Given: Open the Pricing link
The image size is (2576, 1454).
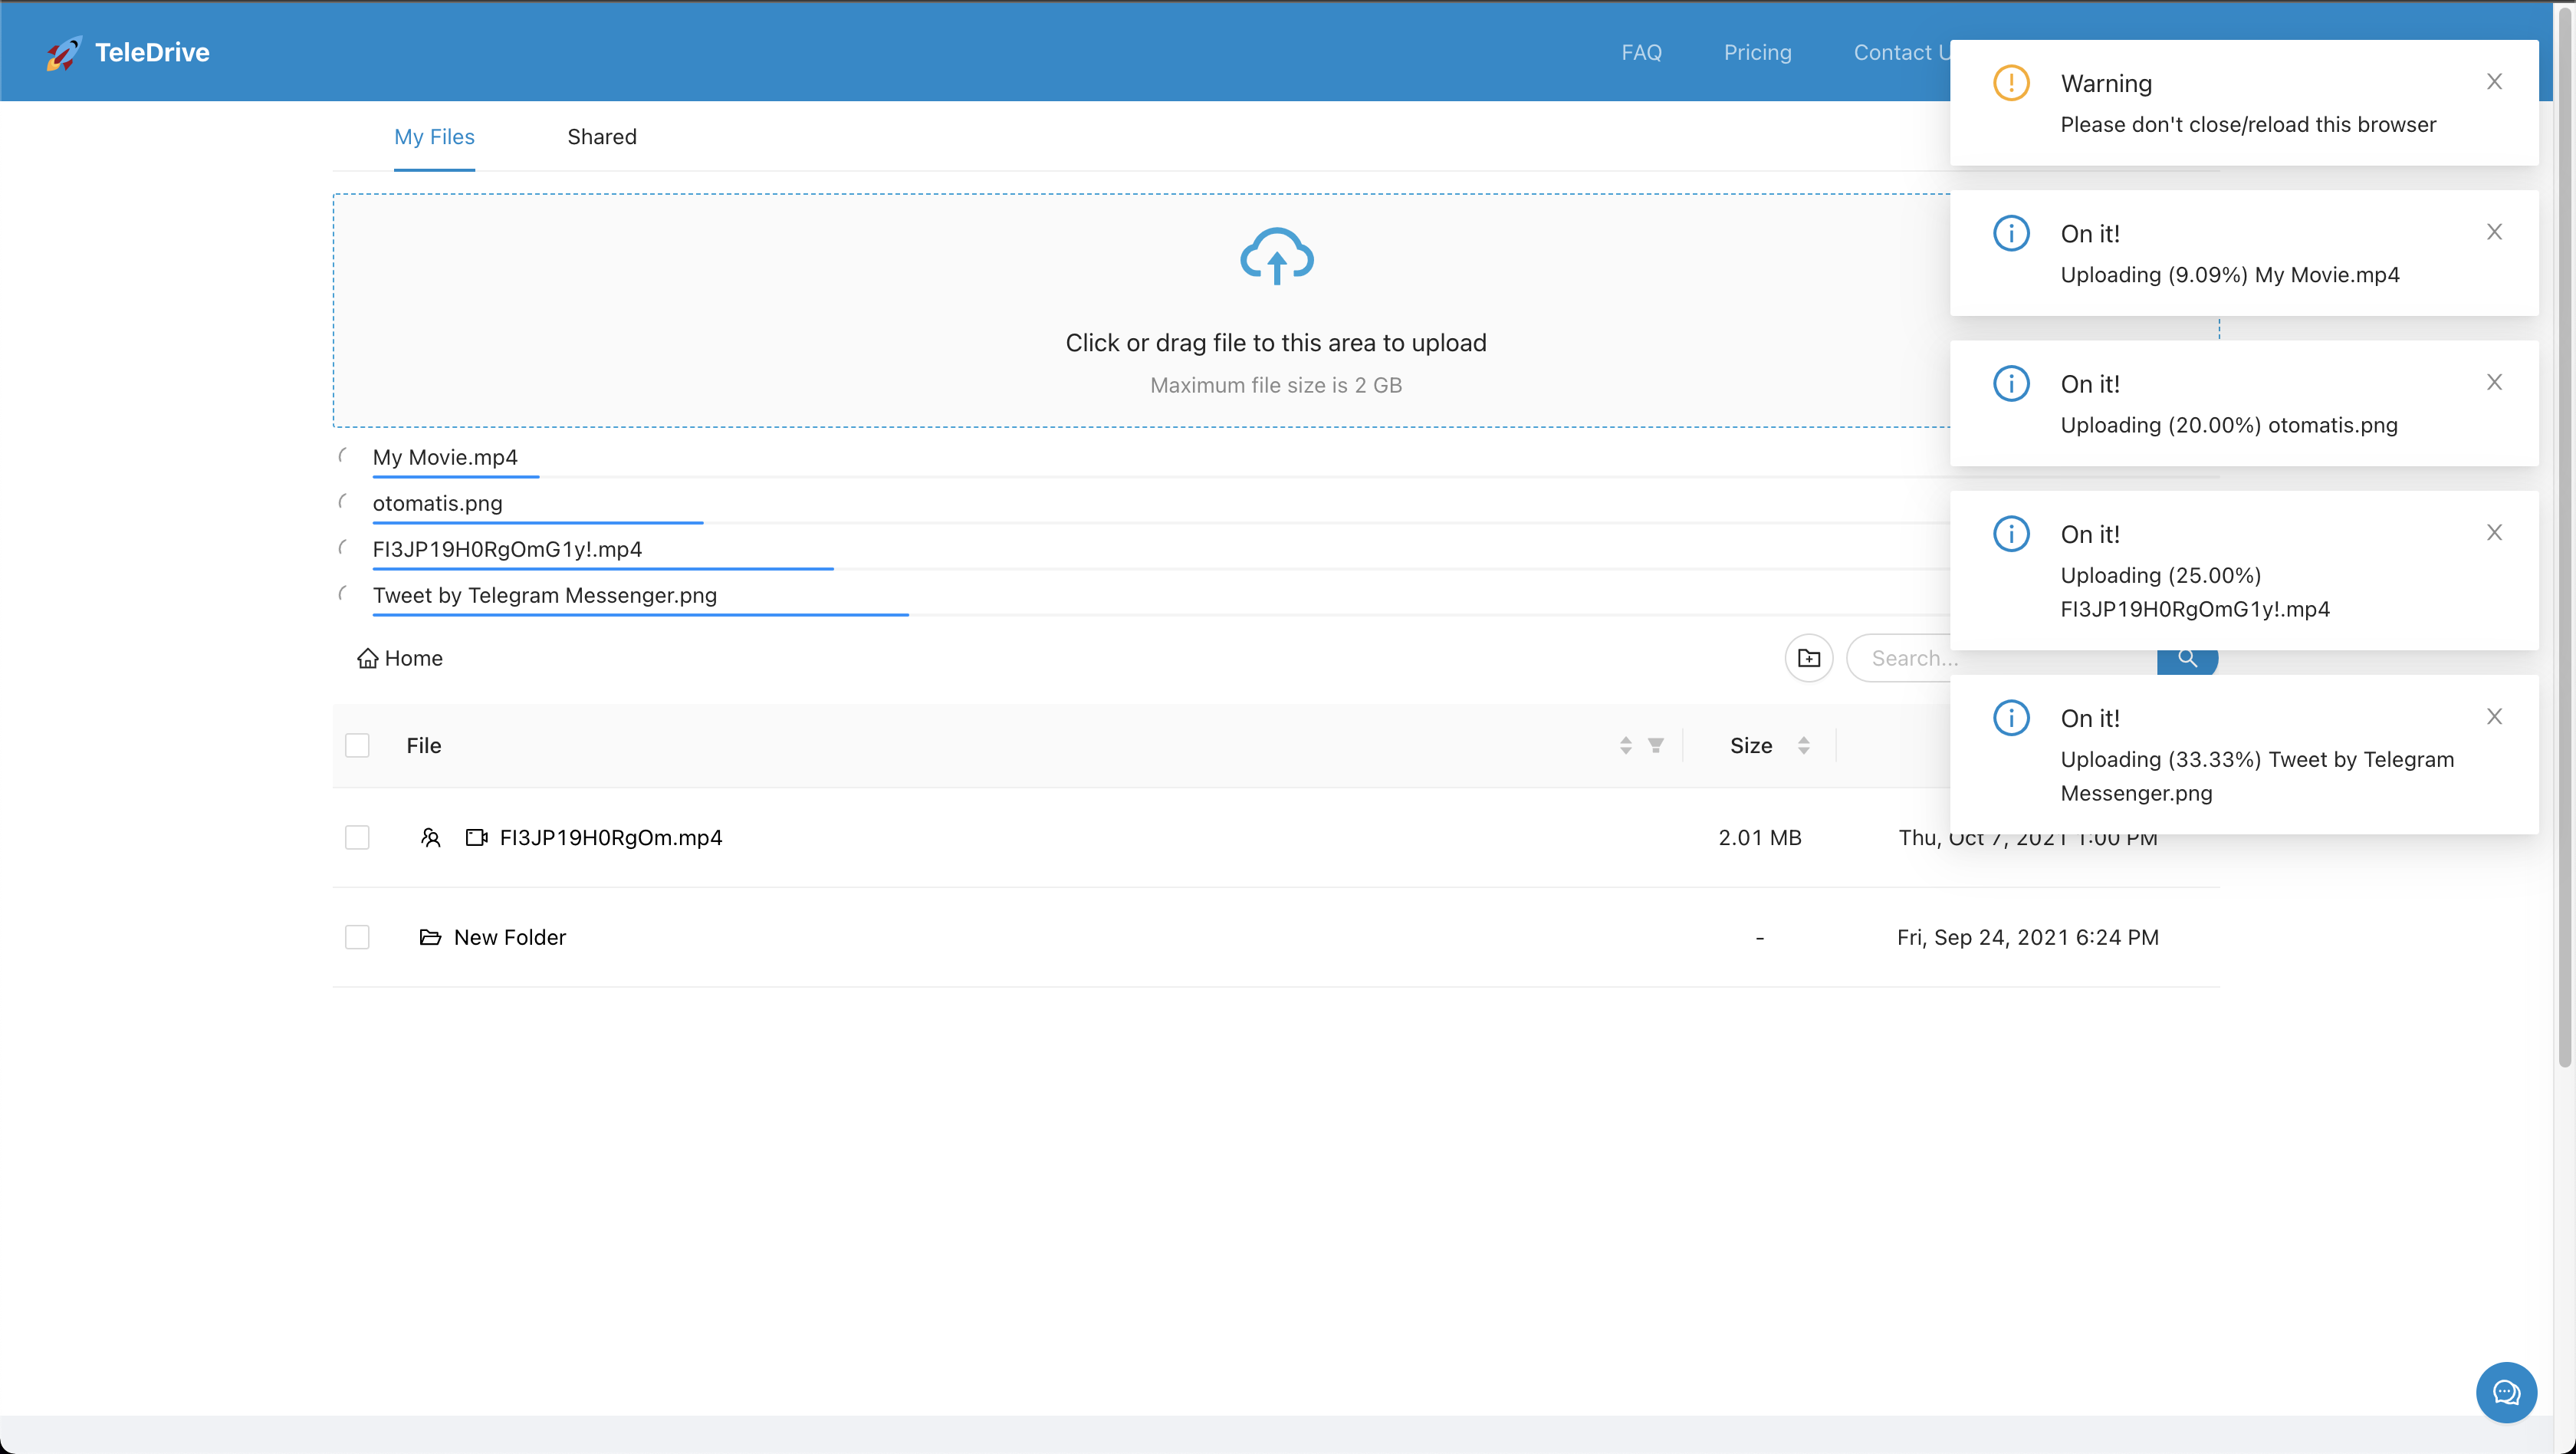Looking at the screenshot, I should (1757, 52).
